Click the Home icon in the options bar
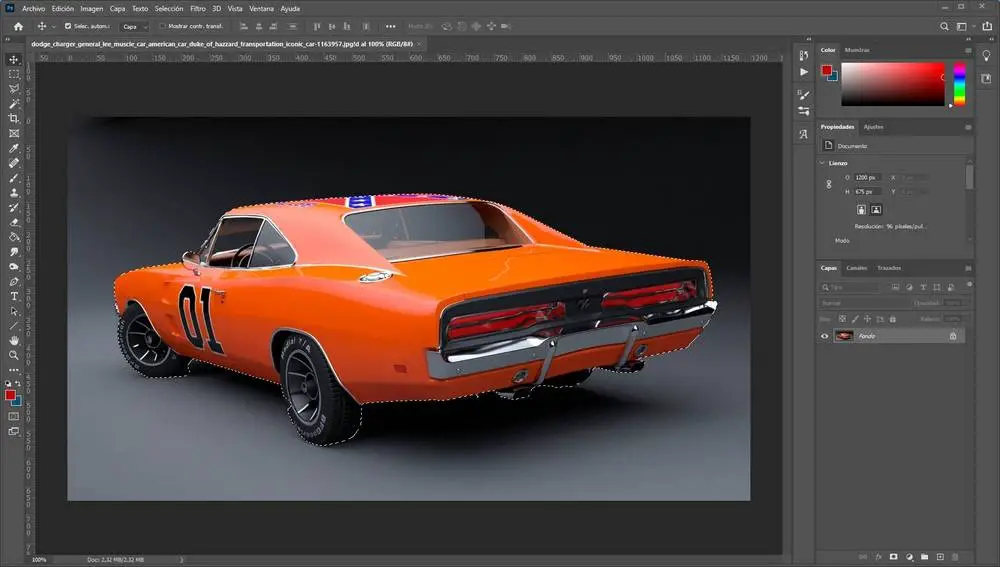1000x567 pixels. 18,26
